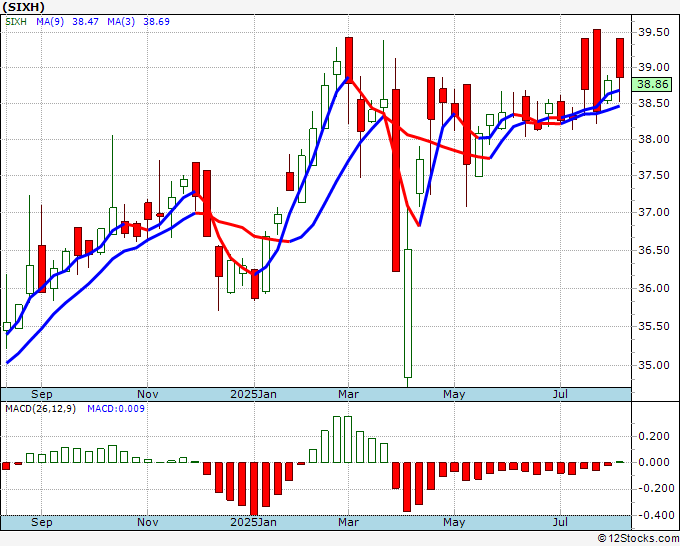Click the 39.00 price axis label
The height and width of the screenshot is (546, 680).
654,67
